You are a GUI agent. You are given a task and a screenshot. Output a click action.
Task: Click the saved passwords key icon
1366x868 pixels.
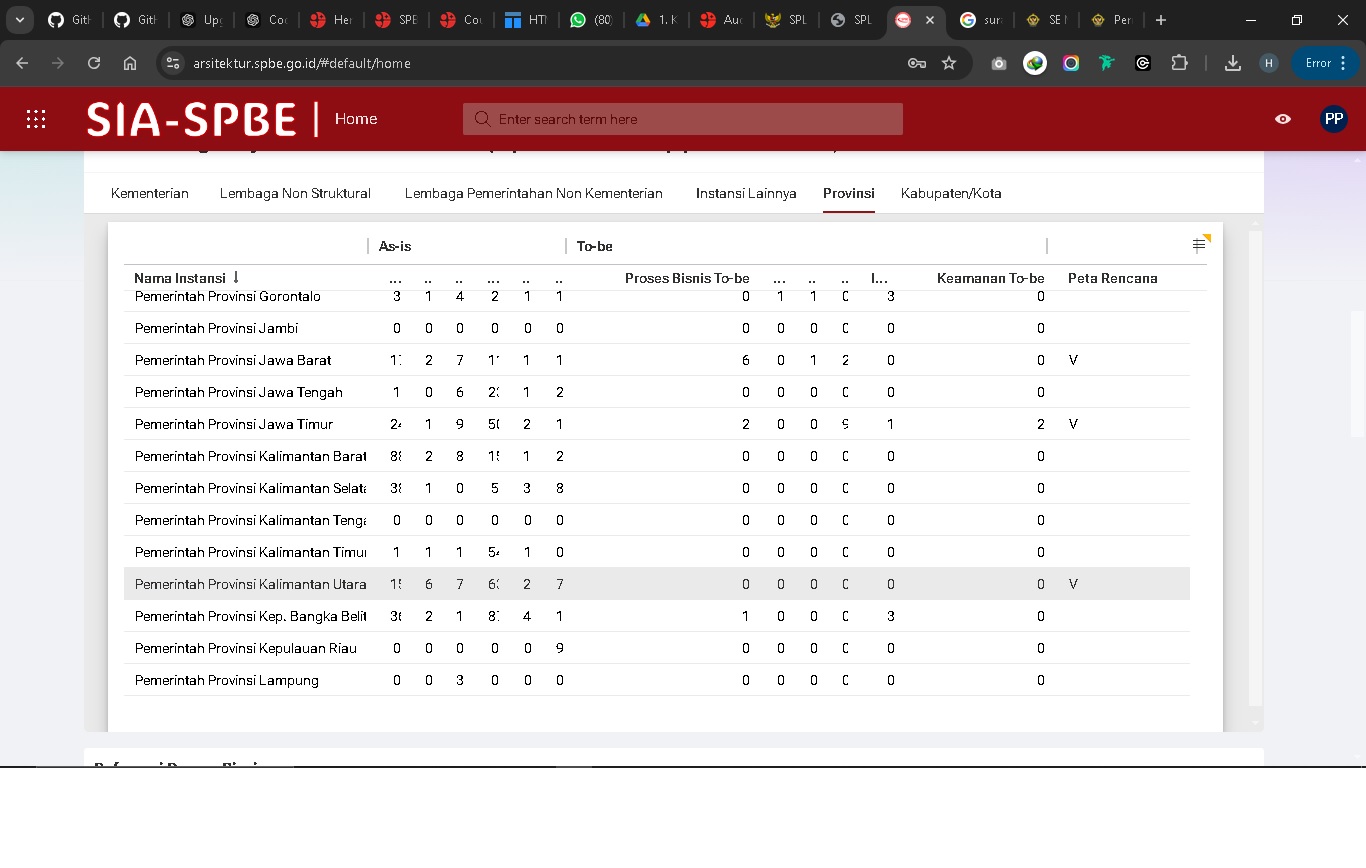(x=916, y=63)
